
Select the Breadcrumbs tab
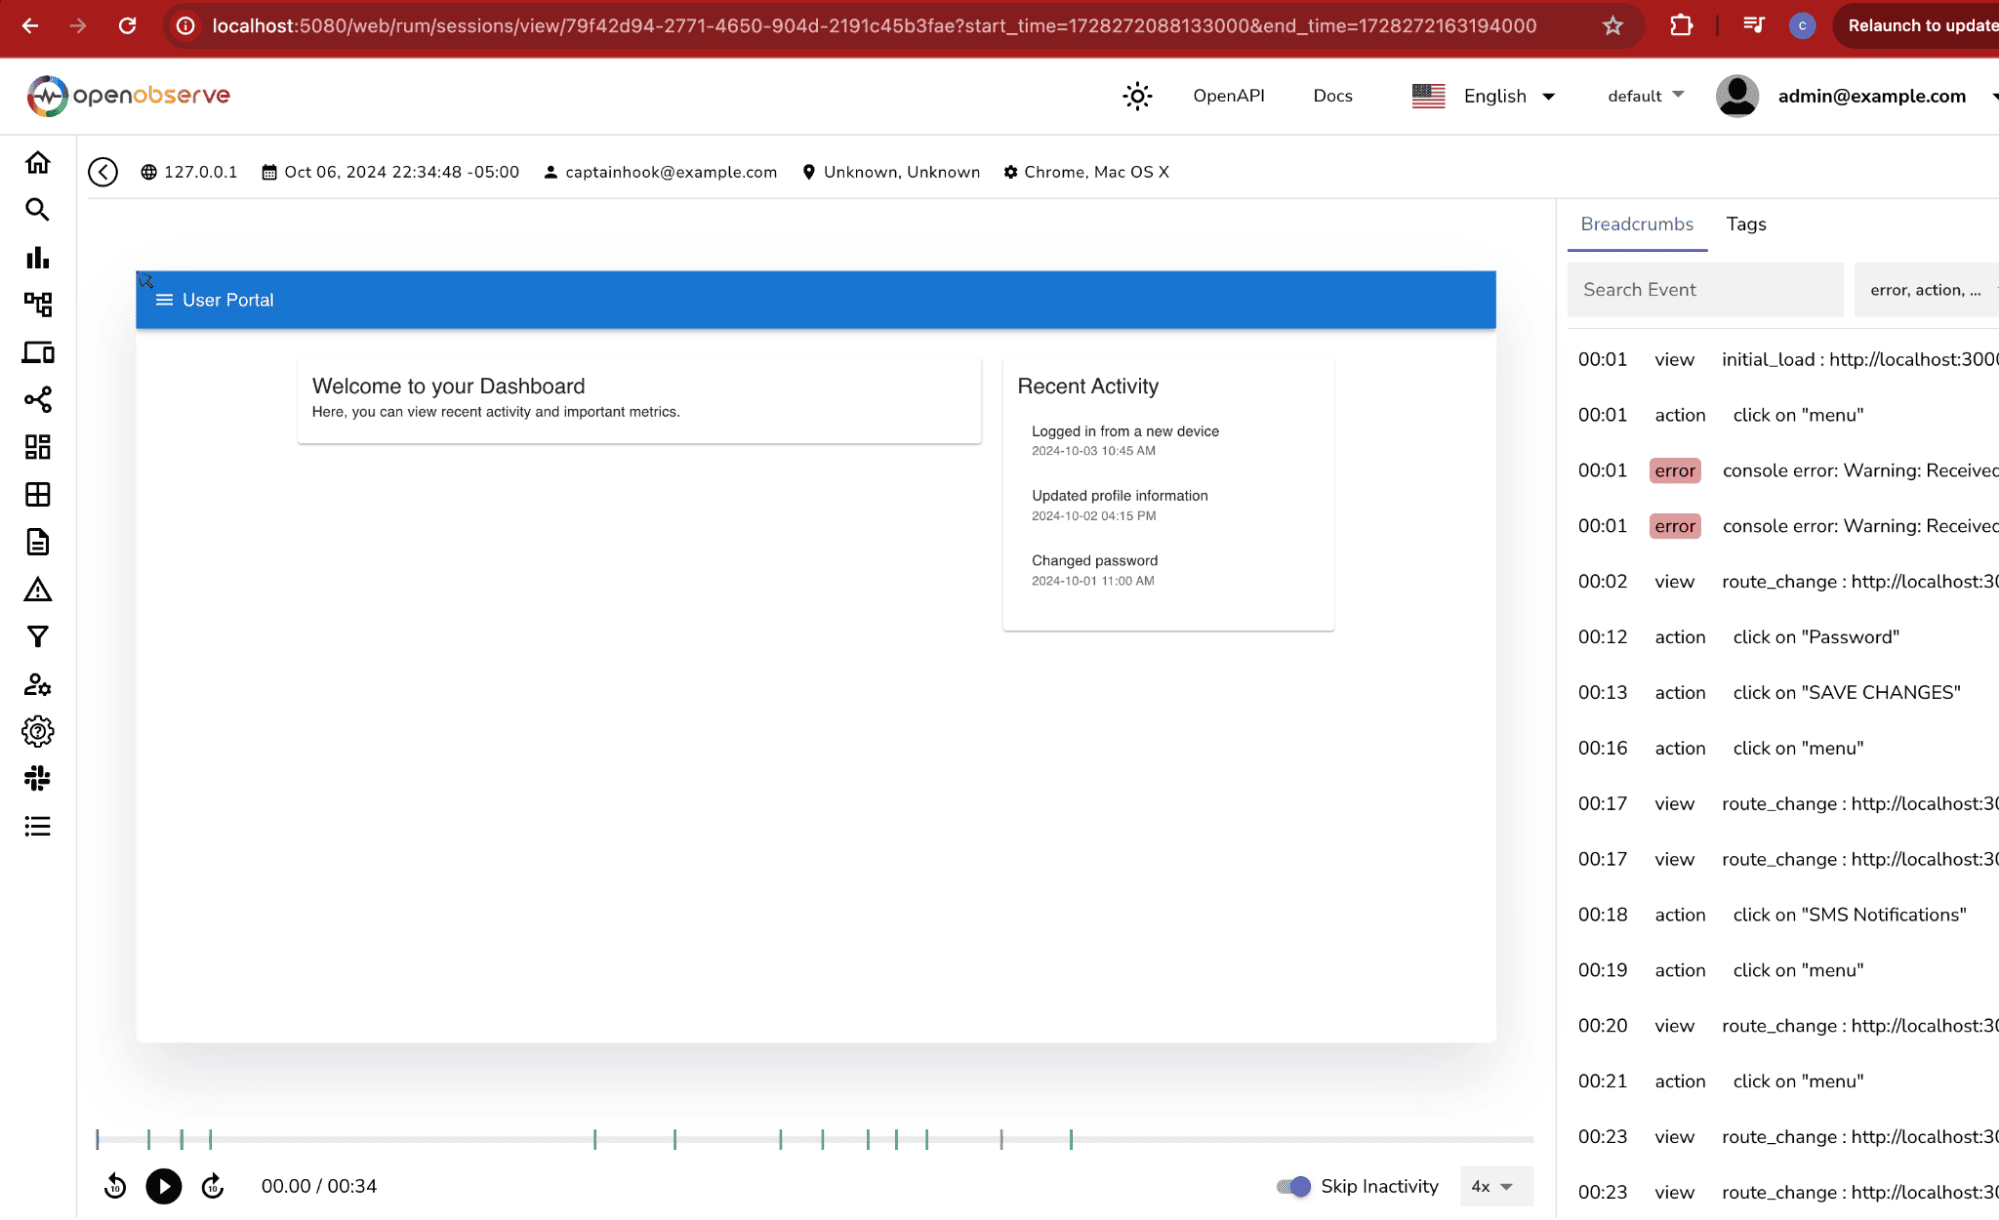point(1636,223)
